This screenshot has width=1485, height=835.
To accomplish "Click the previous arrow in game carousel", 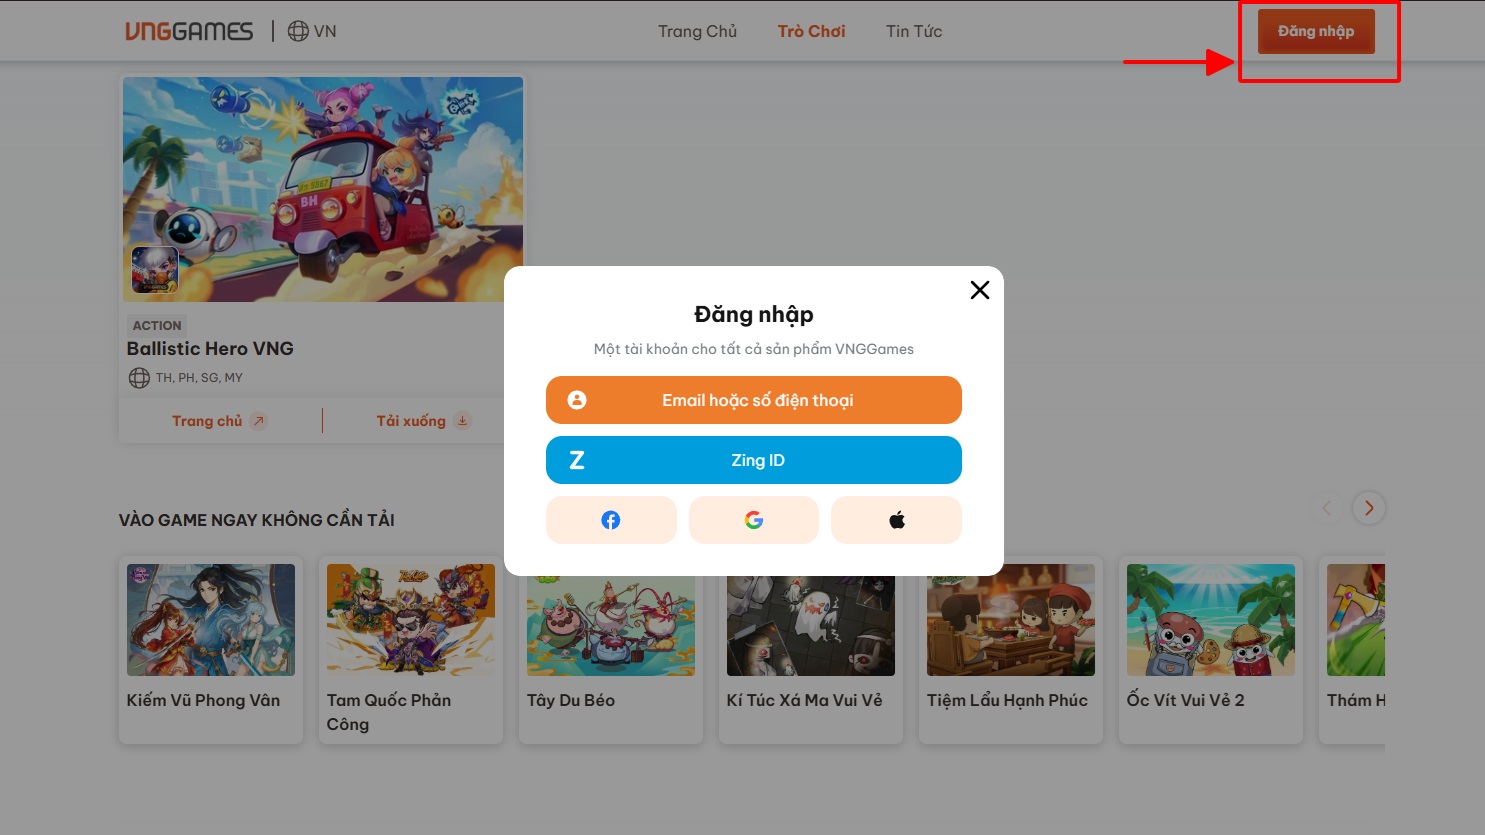I will (x=1326, y=508).
